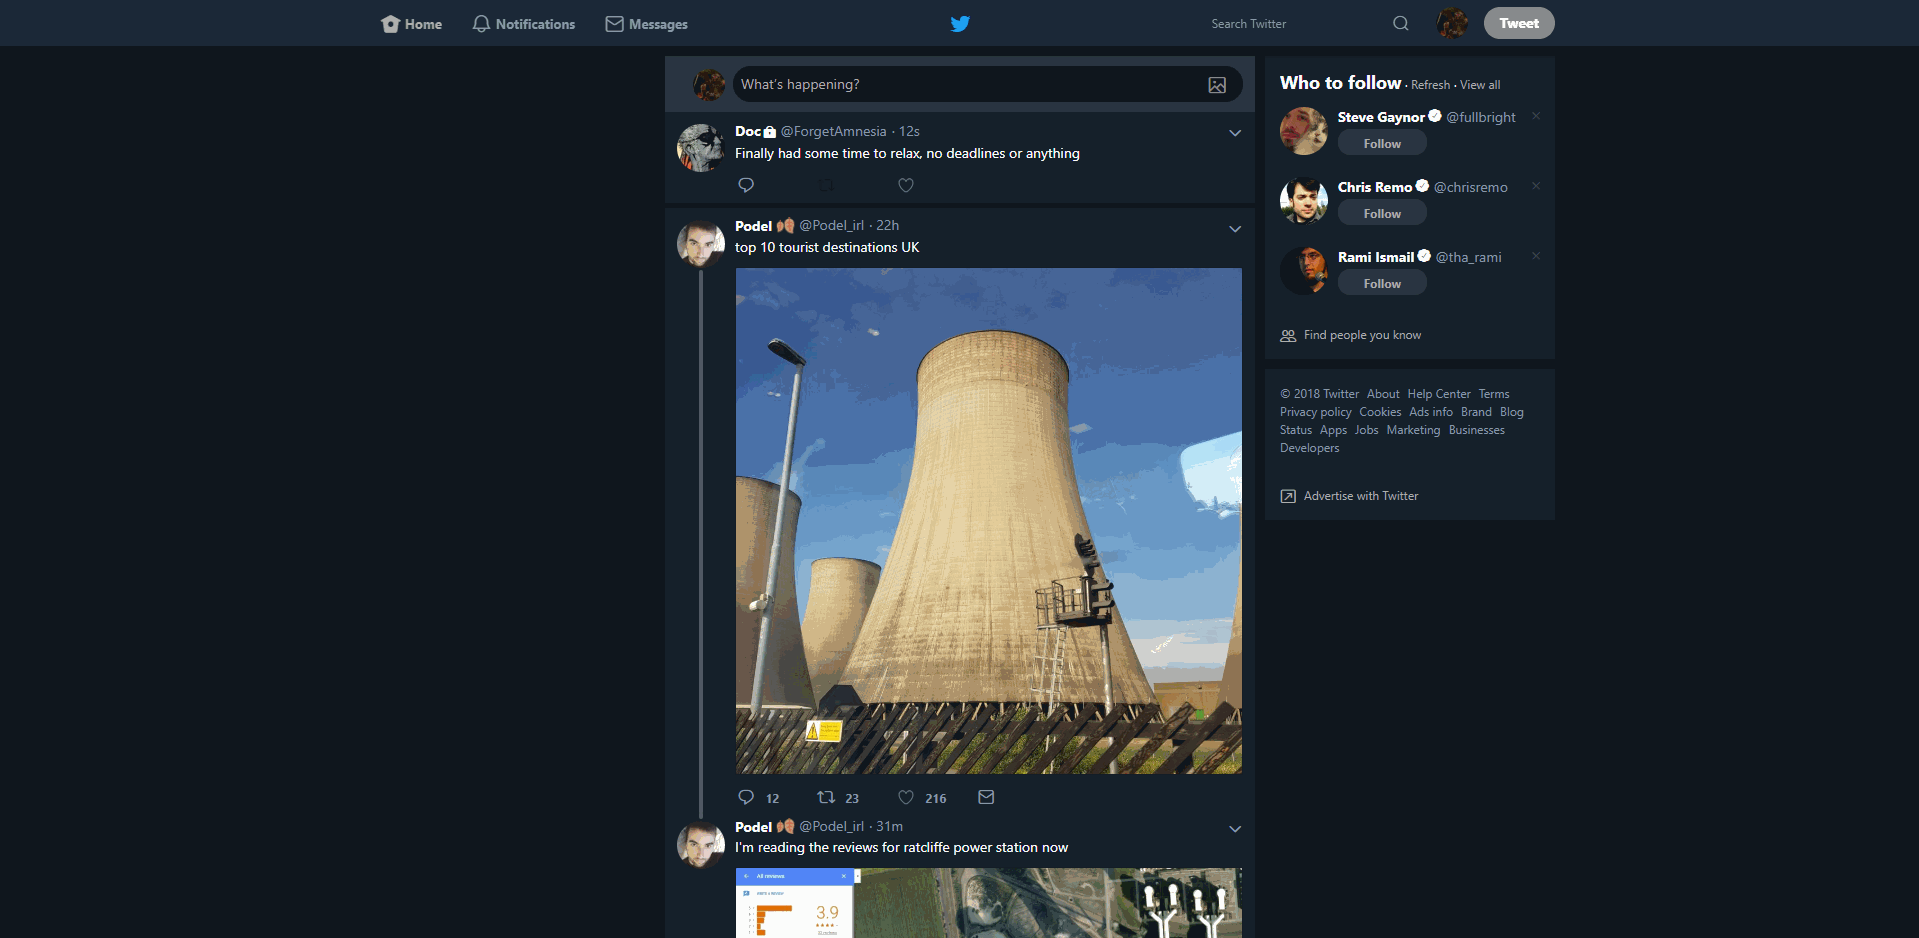Click the search magnifier icon
The width and height of the screenshot is (1919, 938).
click(1401, 24)
